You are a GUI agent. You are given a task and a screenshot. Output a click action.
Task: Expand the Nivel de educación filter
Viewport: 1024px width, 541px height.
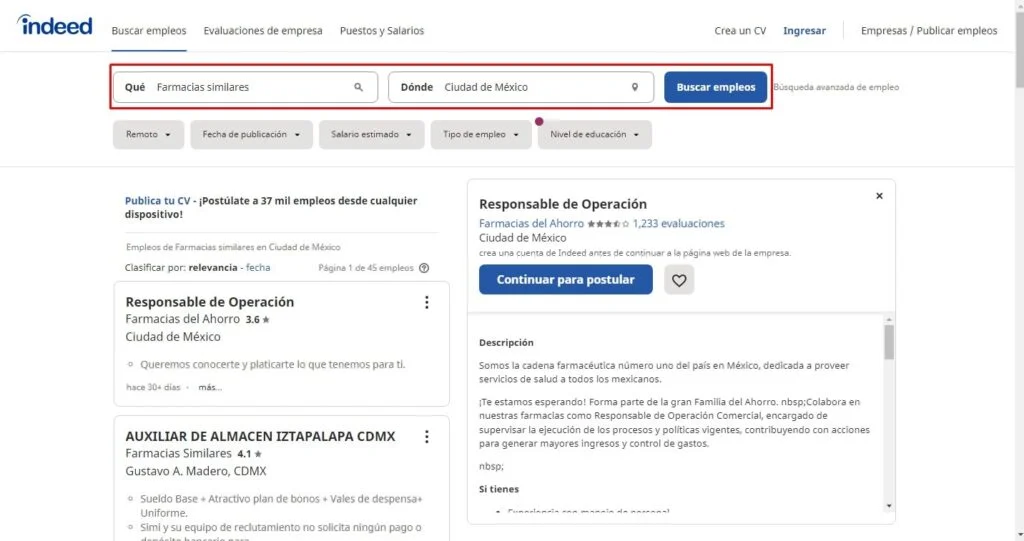(595, 135)
